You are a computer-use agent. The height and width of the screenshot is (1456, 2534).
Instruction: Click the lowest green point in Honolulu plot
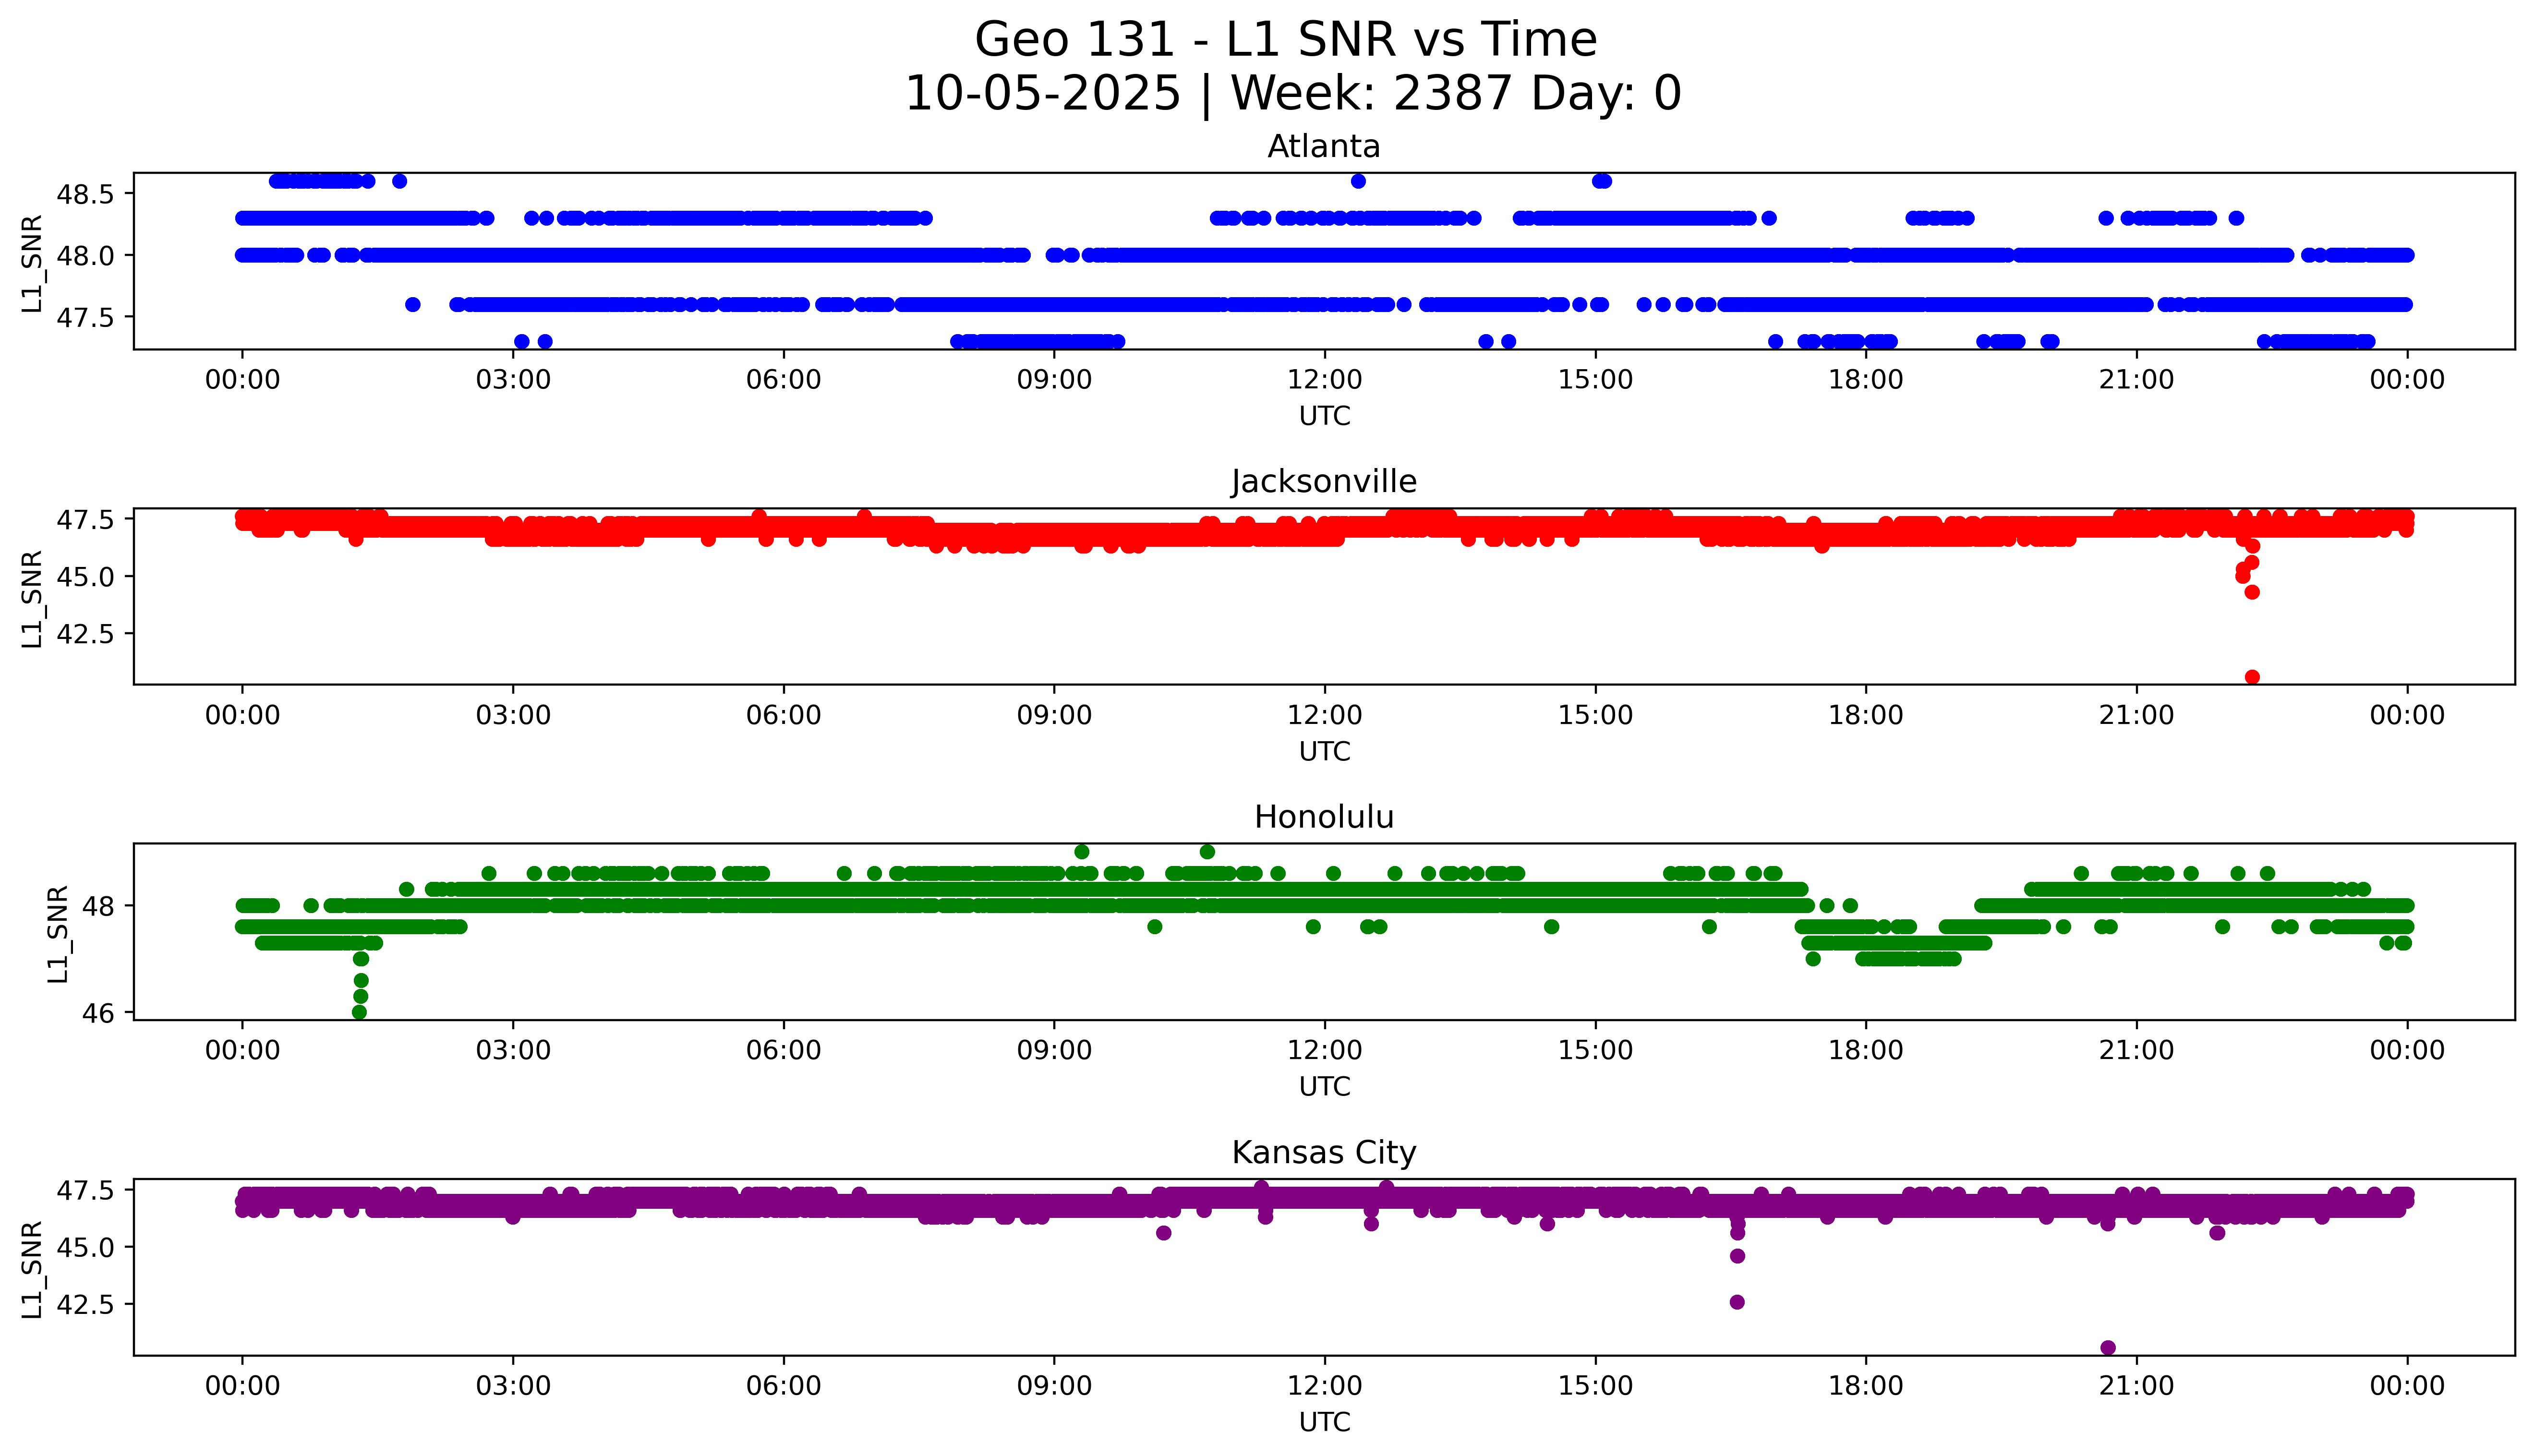click(x=360, y=1012)
